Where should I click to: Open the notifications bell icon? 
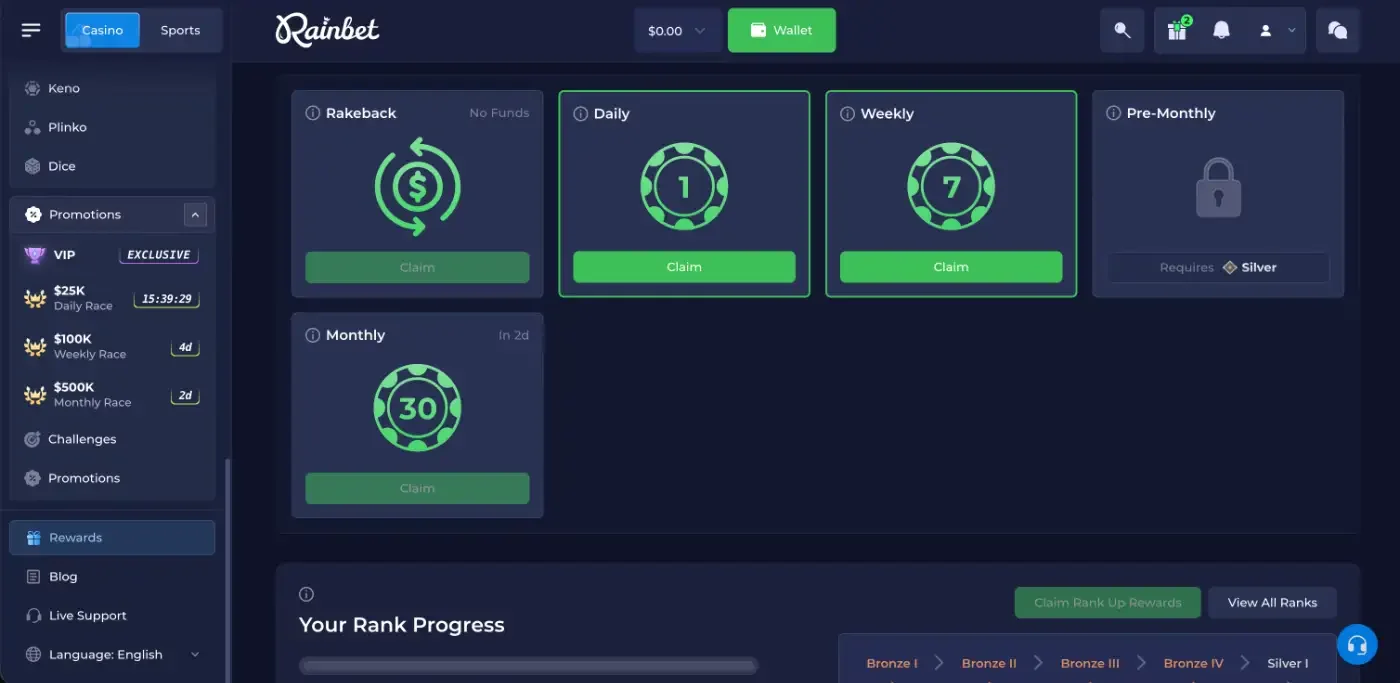point(1221,30)
